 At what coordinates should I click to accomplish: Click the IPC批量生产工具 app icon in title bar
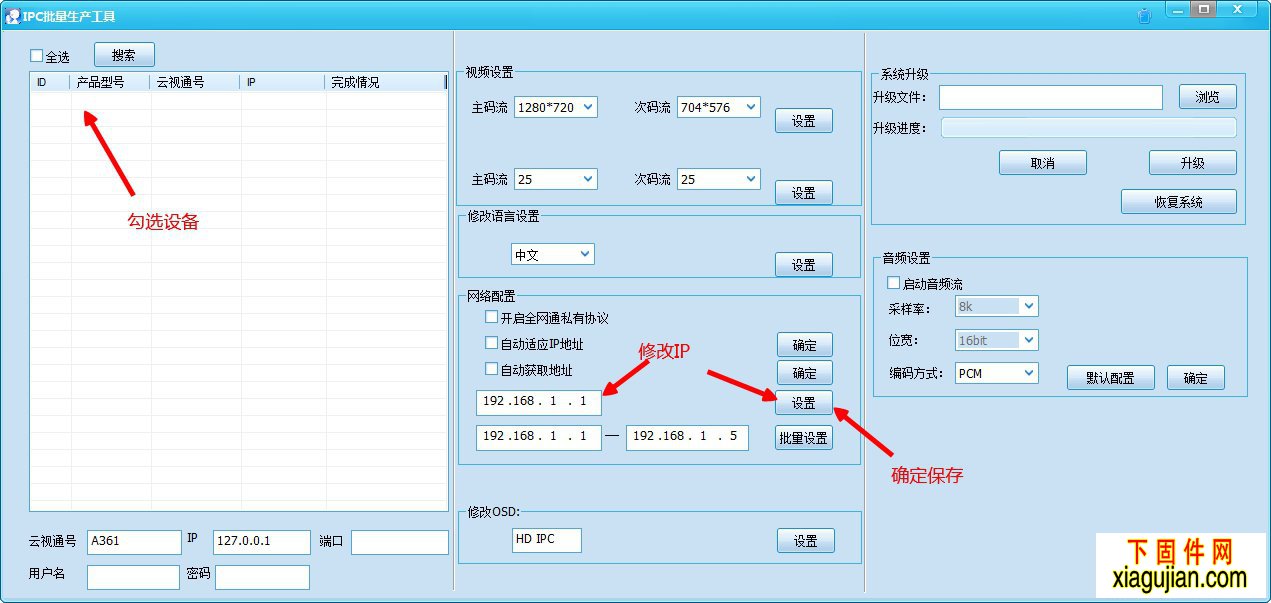[12, 16]
